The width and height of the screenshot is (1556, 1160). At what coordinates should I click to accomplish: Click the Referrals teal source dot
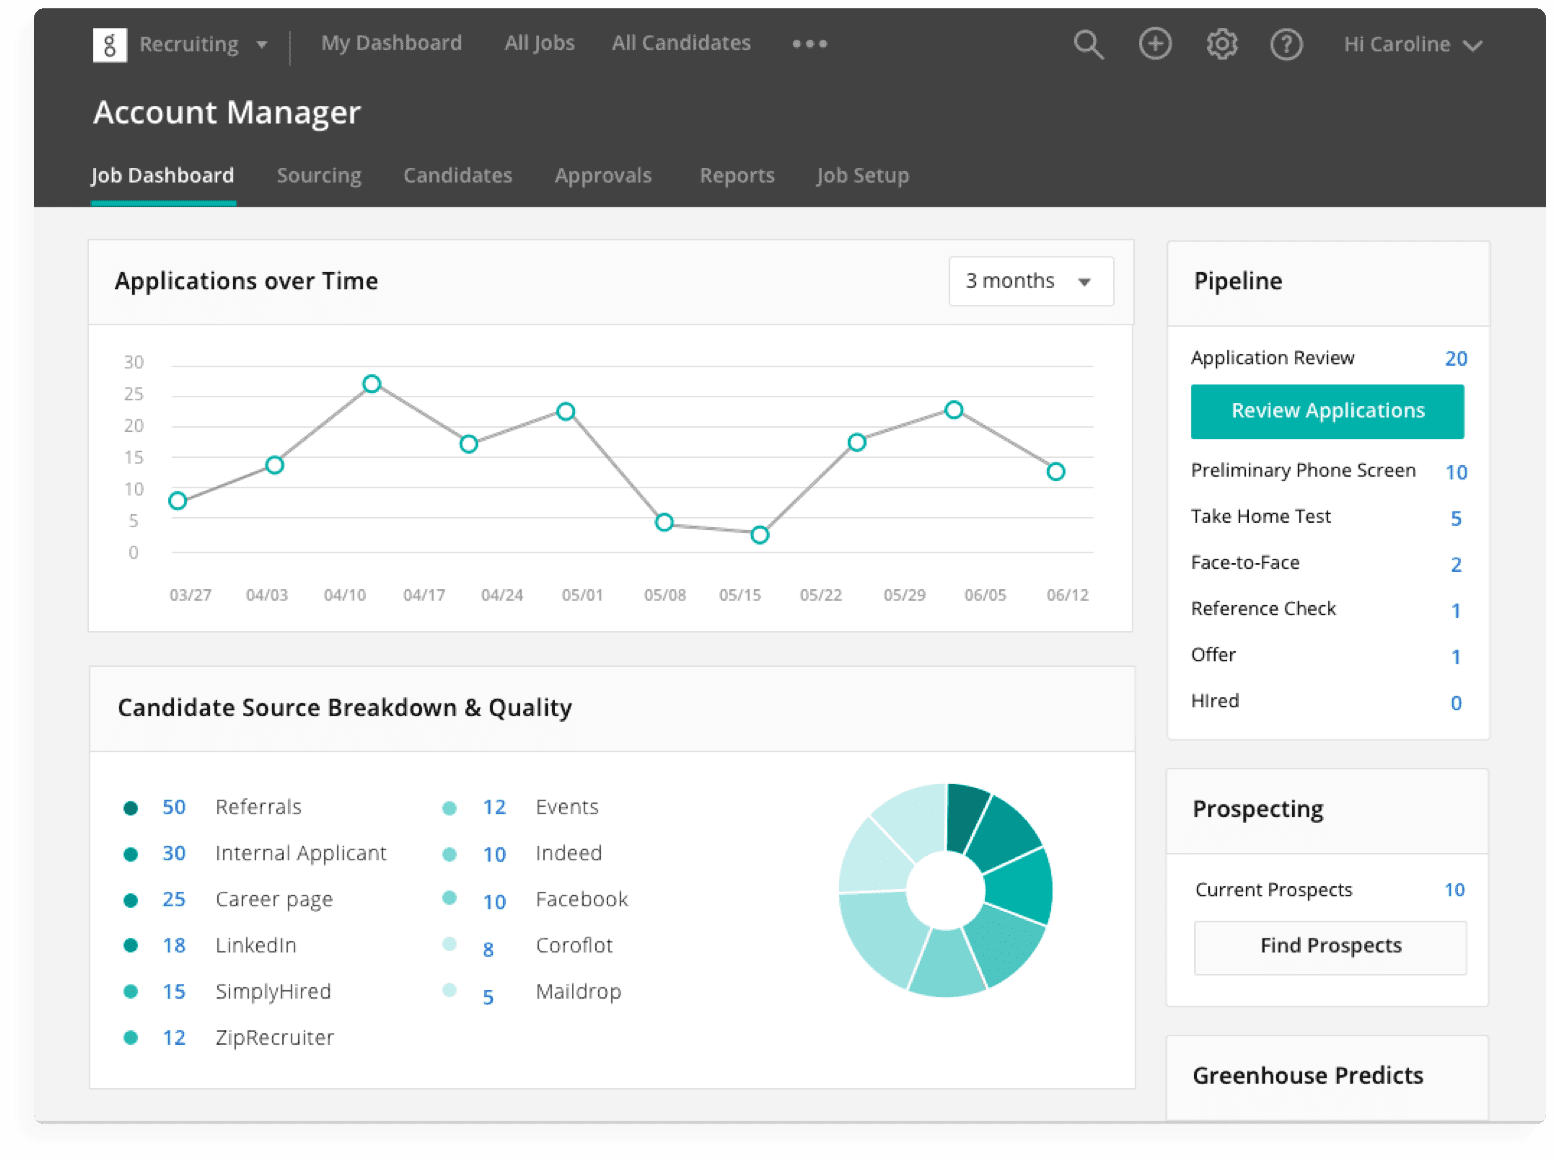click(x=132, y=806)
